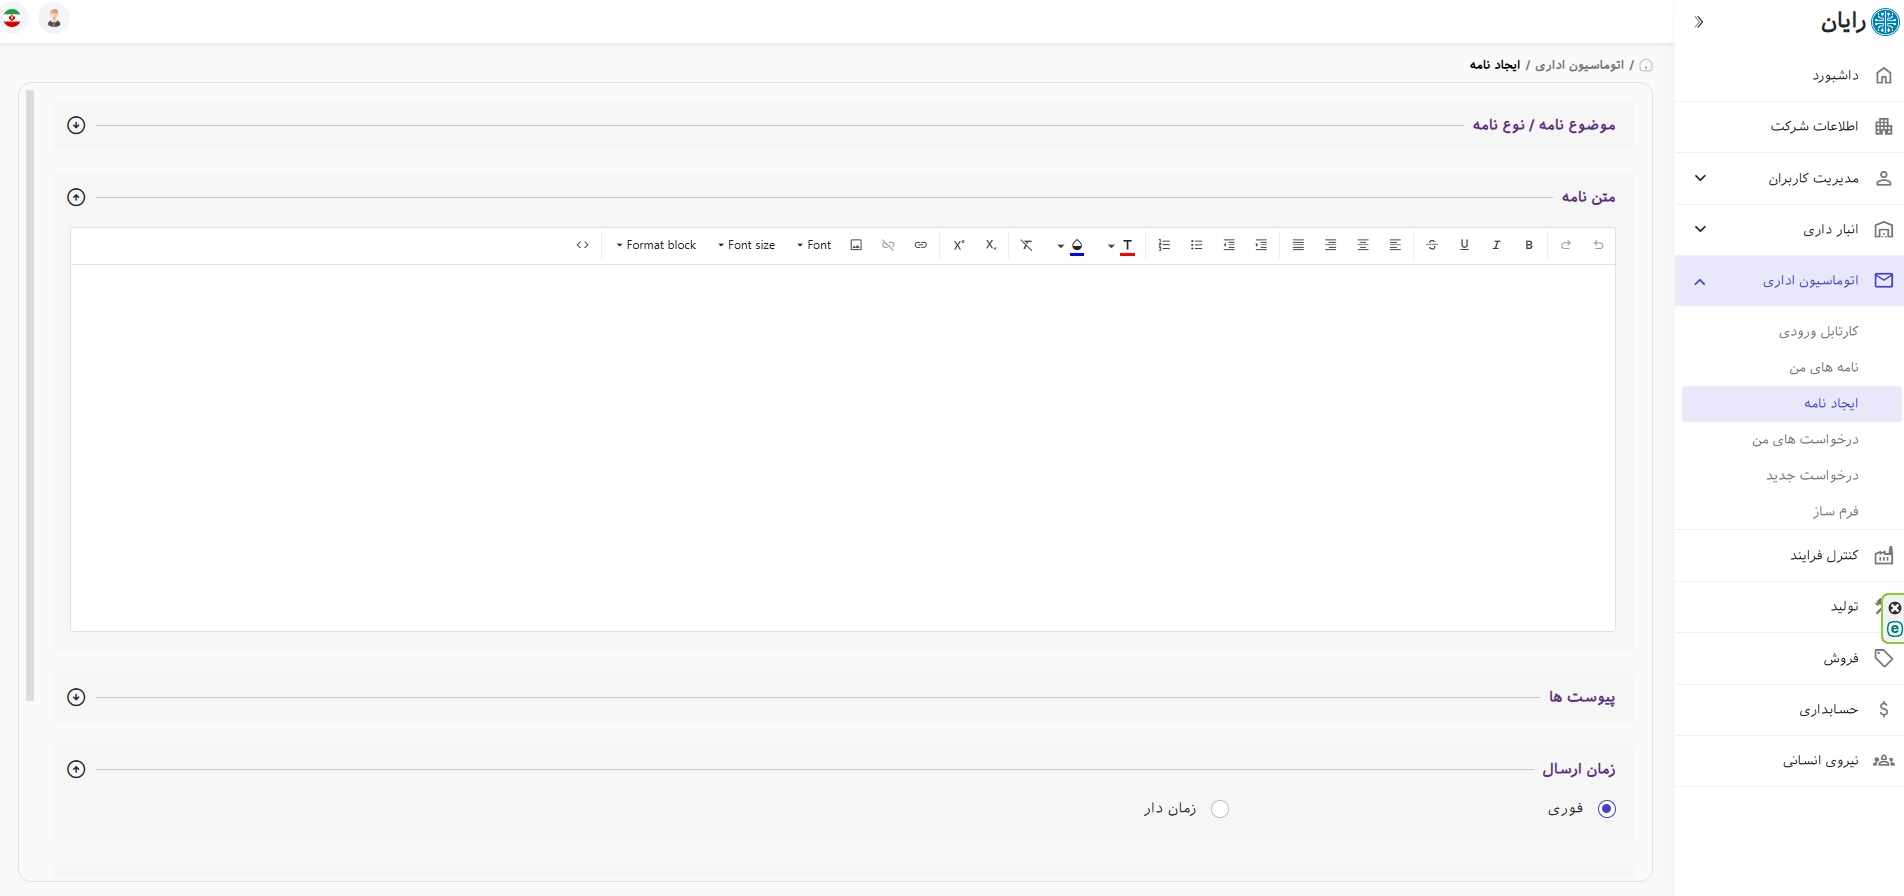Open the text color picker
The image size is (1904, 896).
pyautogui.click(x=1127, y=245)
